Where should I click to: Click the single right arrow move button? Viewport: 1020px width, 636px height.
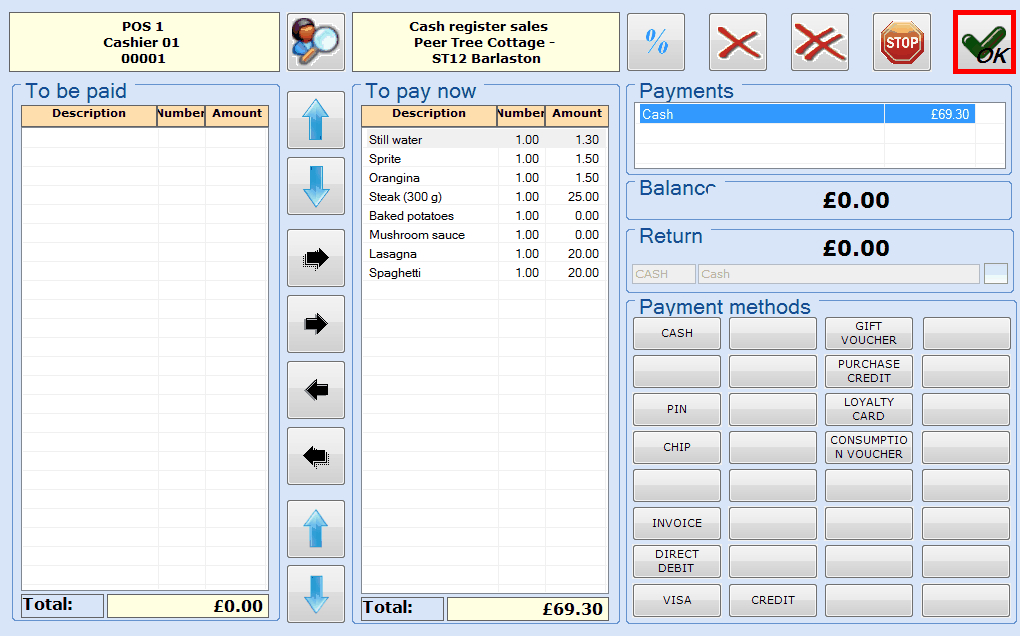pos(316,324)
